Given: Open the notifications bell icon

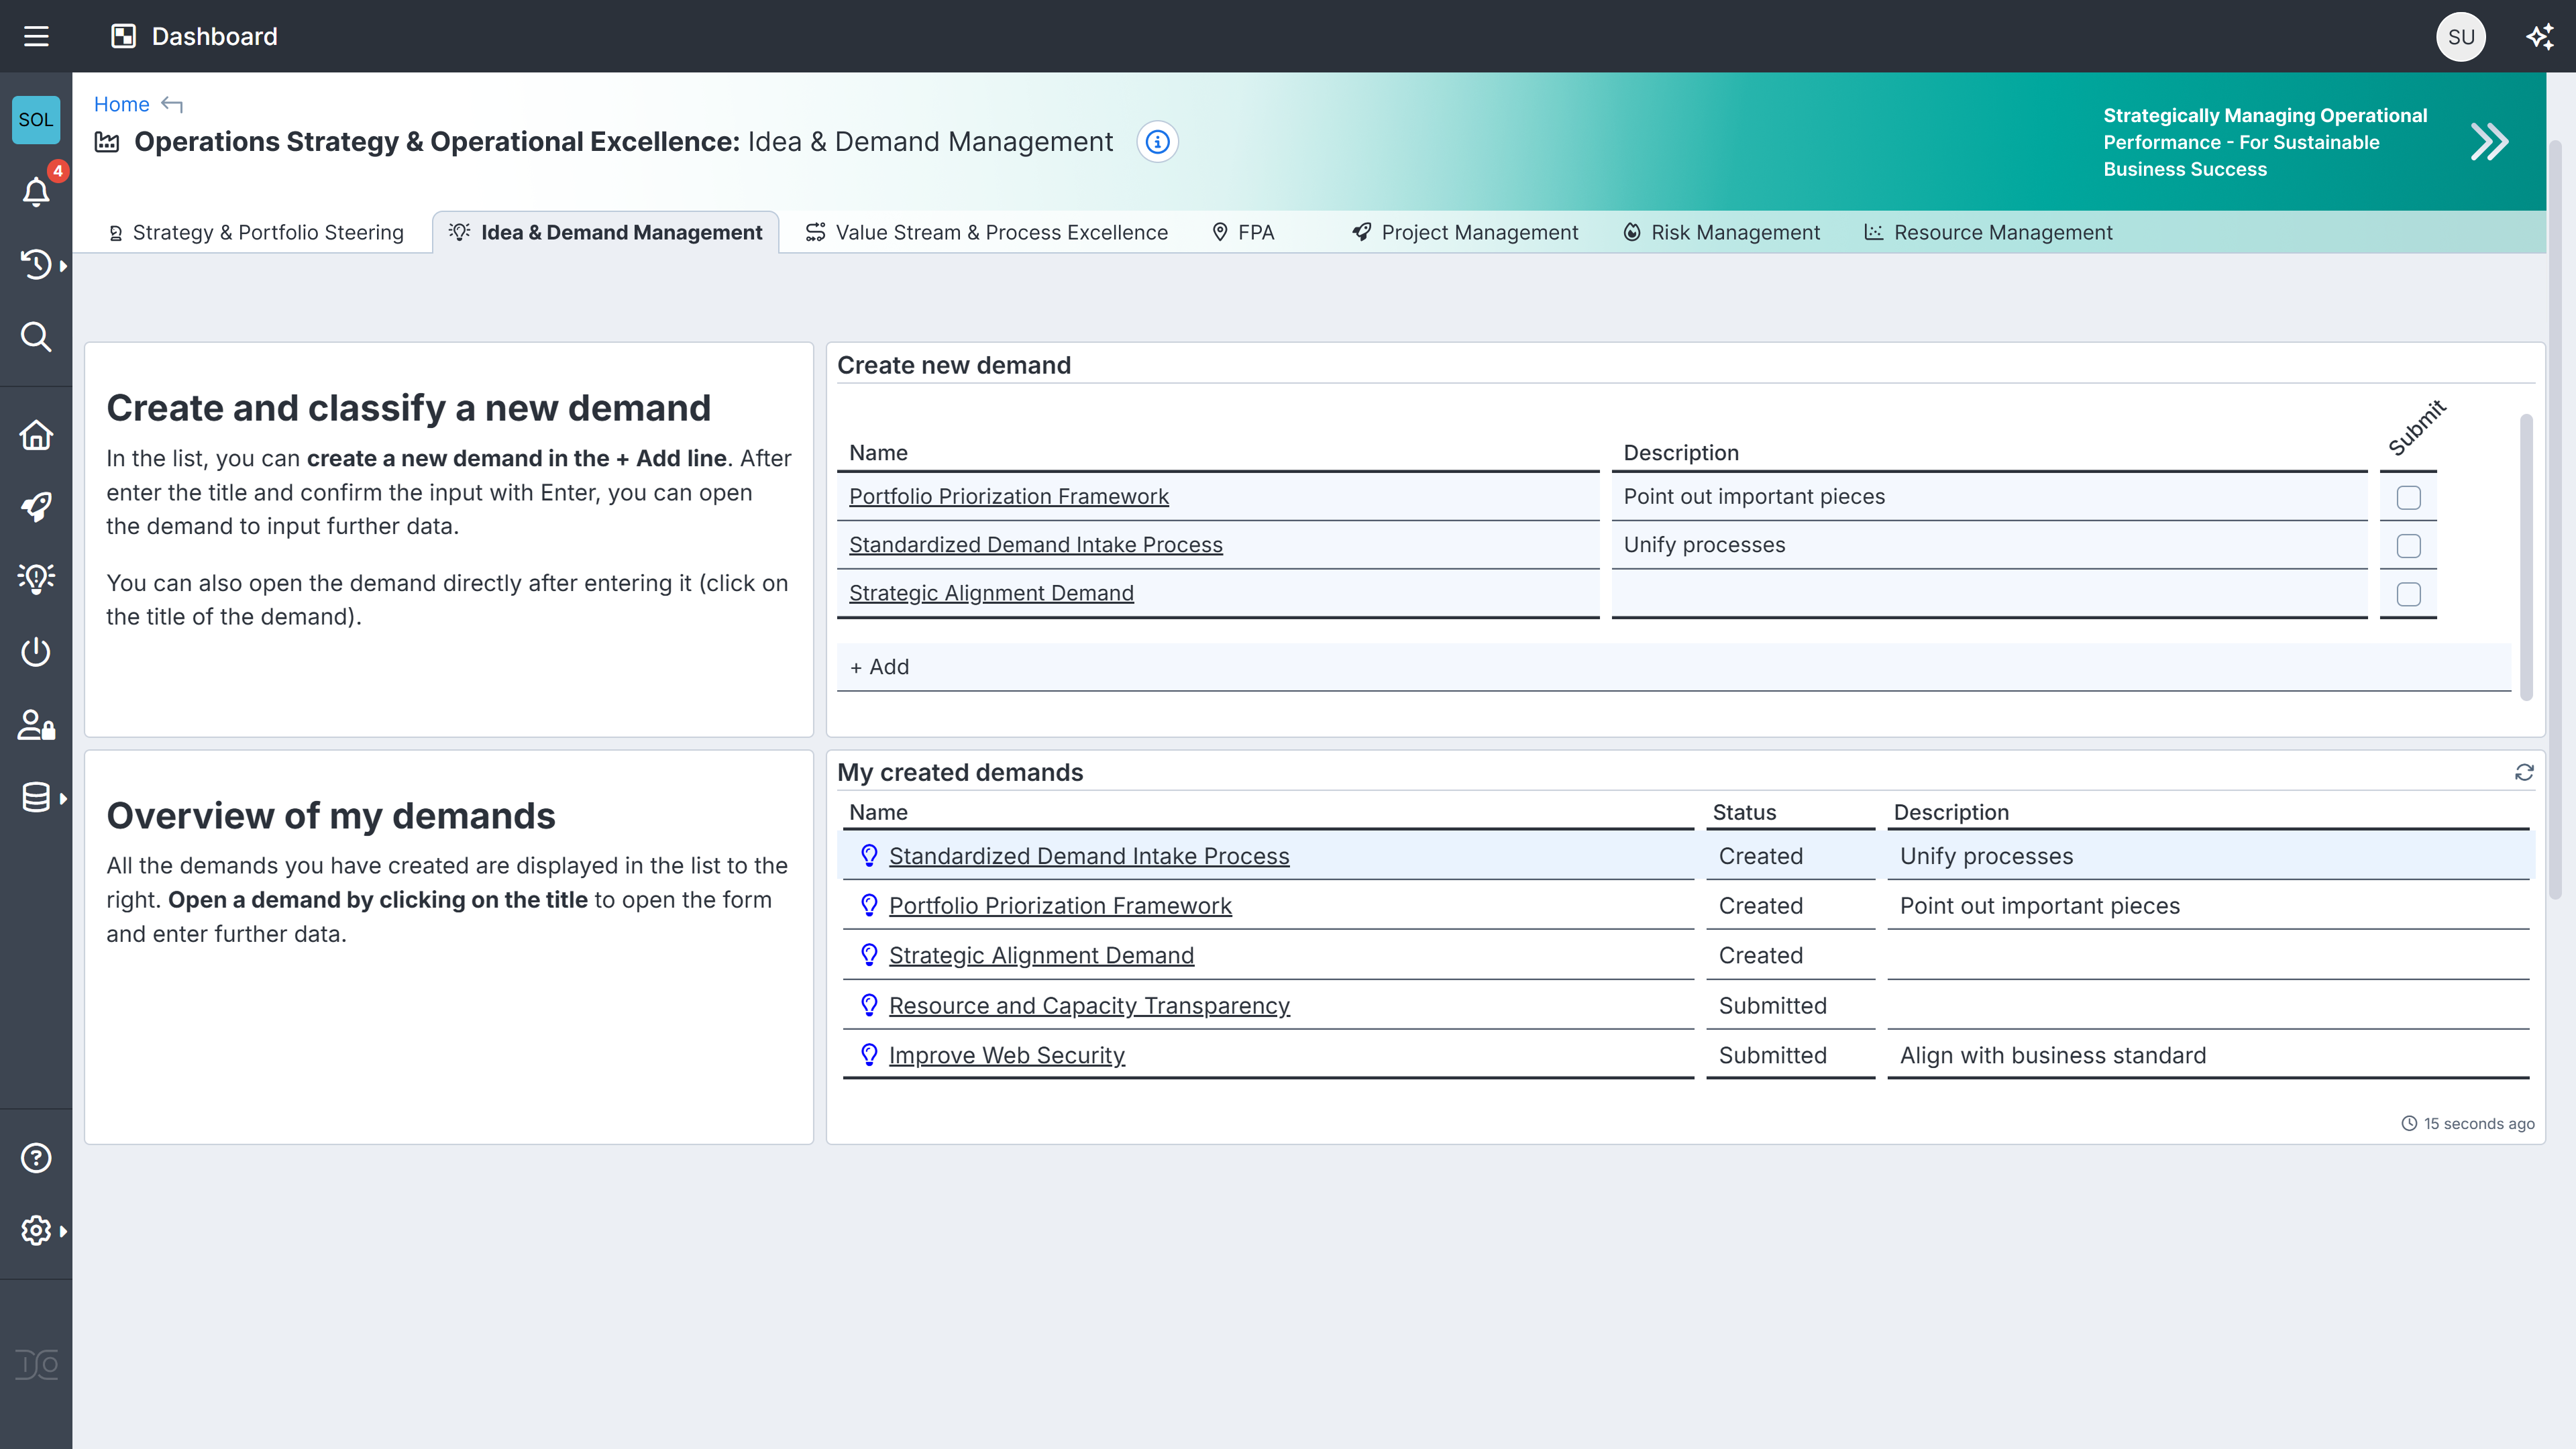Looking at the screenshot, I should [x=36, y=191].
